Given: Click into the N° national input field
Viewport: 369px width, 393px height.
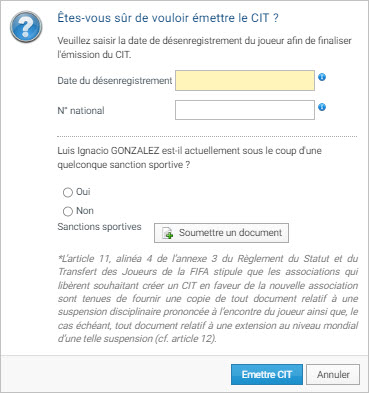Looking at the screenshot, I should 245,110.
